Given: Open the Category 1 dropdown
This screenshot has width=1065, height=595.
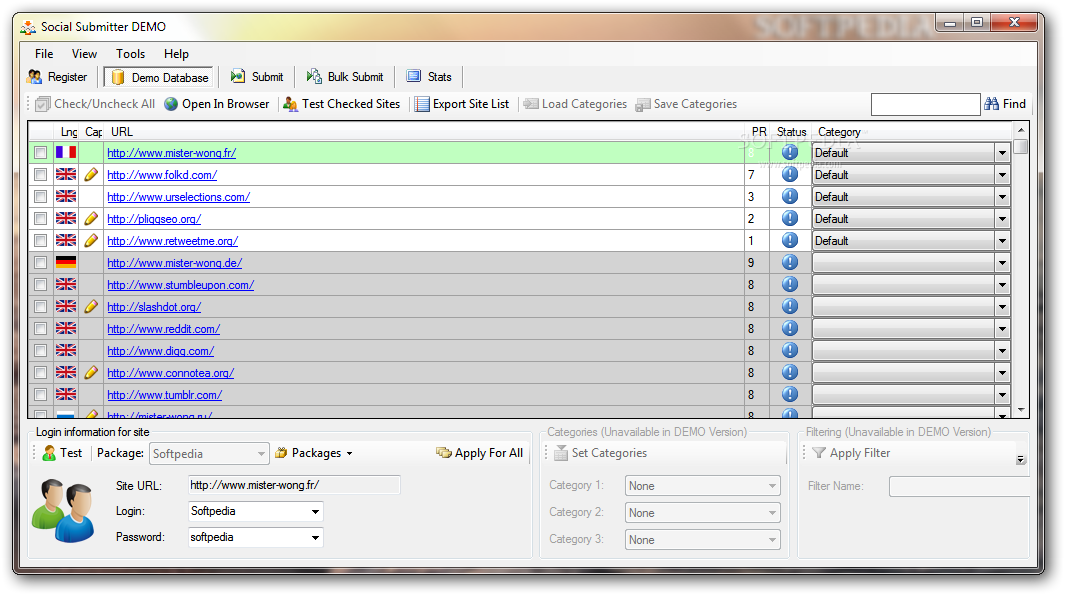Looking at the screenshot, I should [702, 486].
